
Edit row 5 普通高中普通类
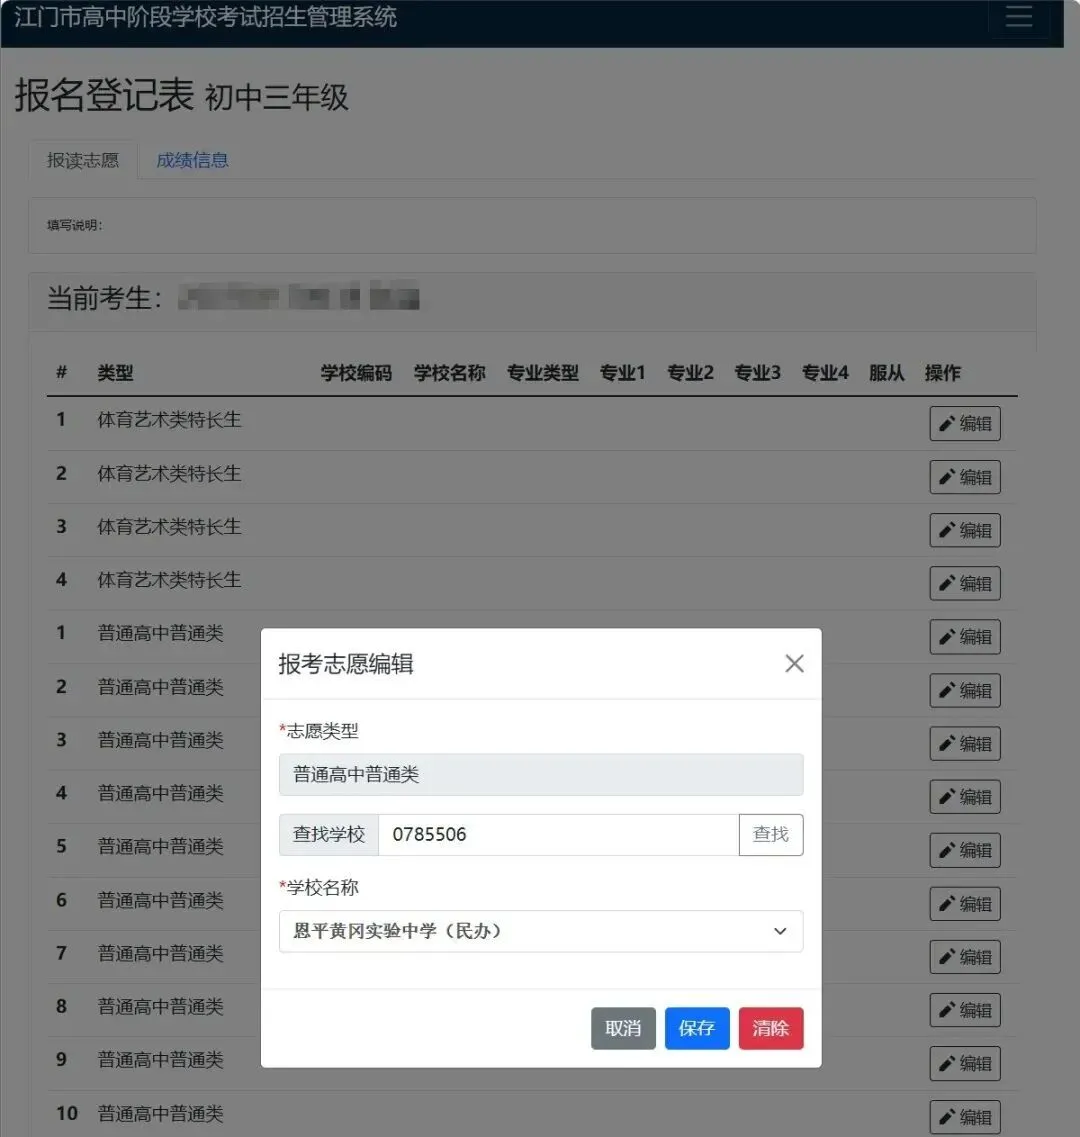coord(965,850)
